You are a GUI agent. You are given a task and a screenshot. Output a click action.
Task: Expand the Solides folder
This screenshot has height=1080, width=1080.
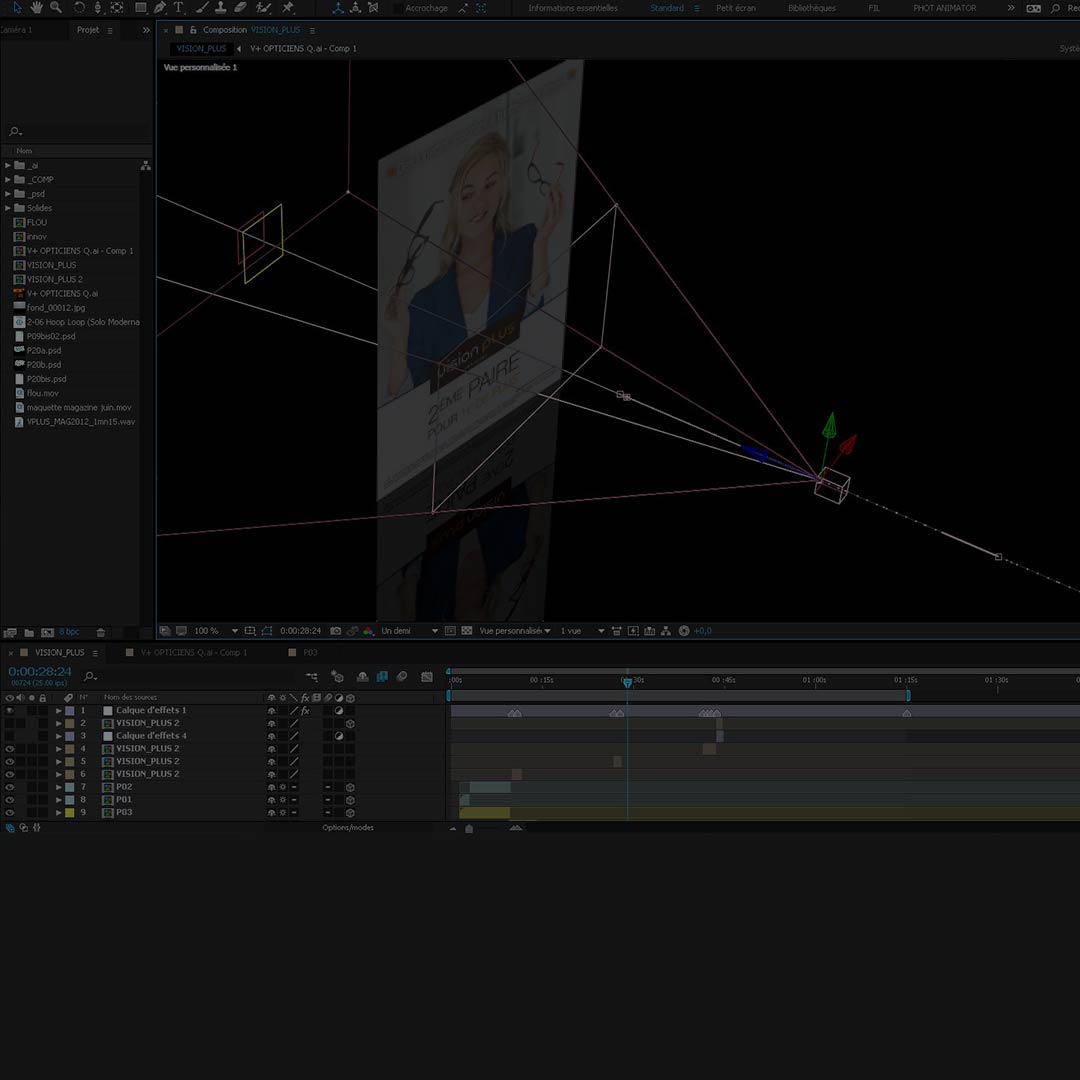[8, 207]
